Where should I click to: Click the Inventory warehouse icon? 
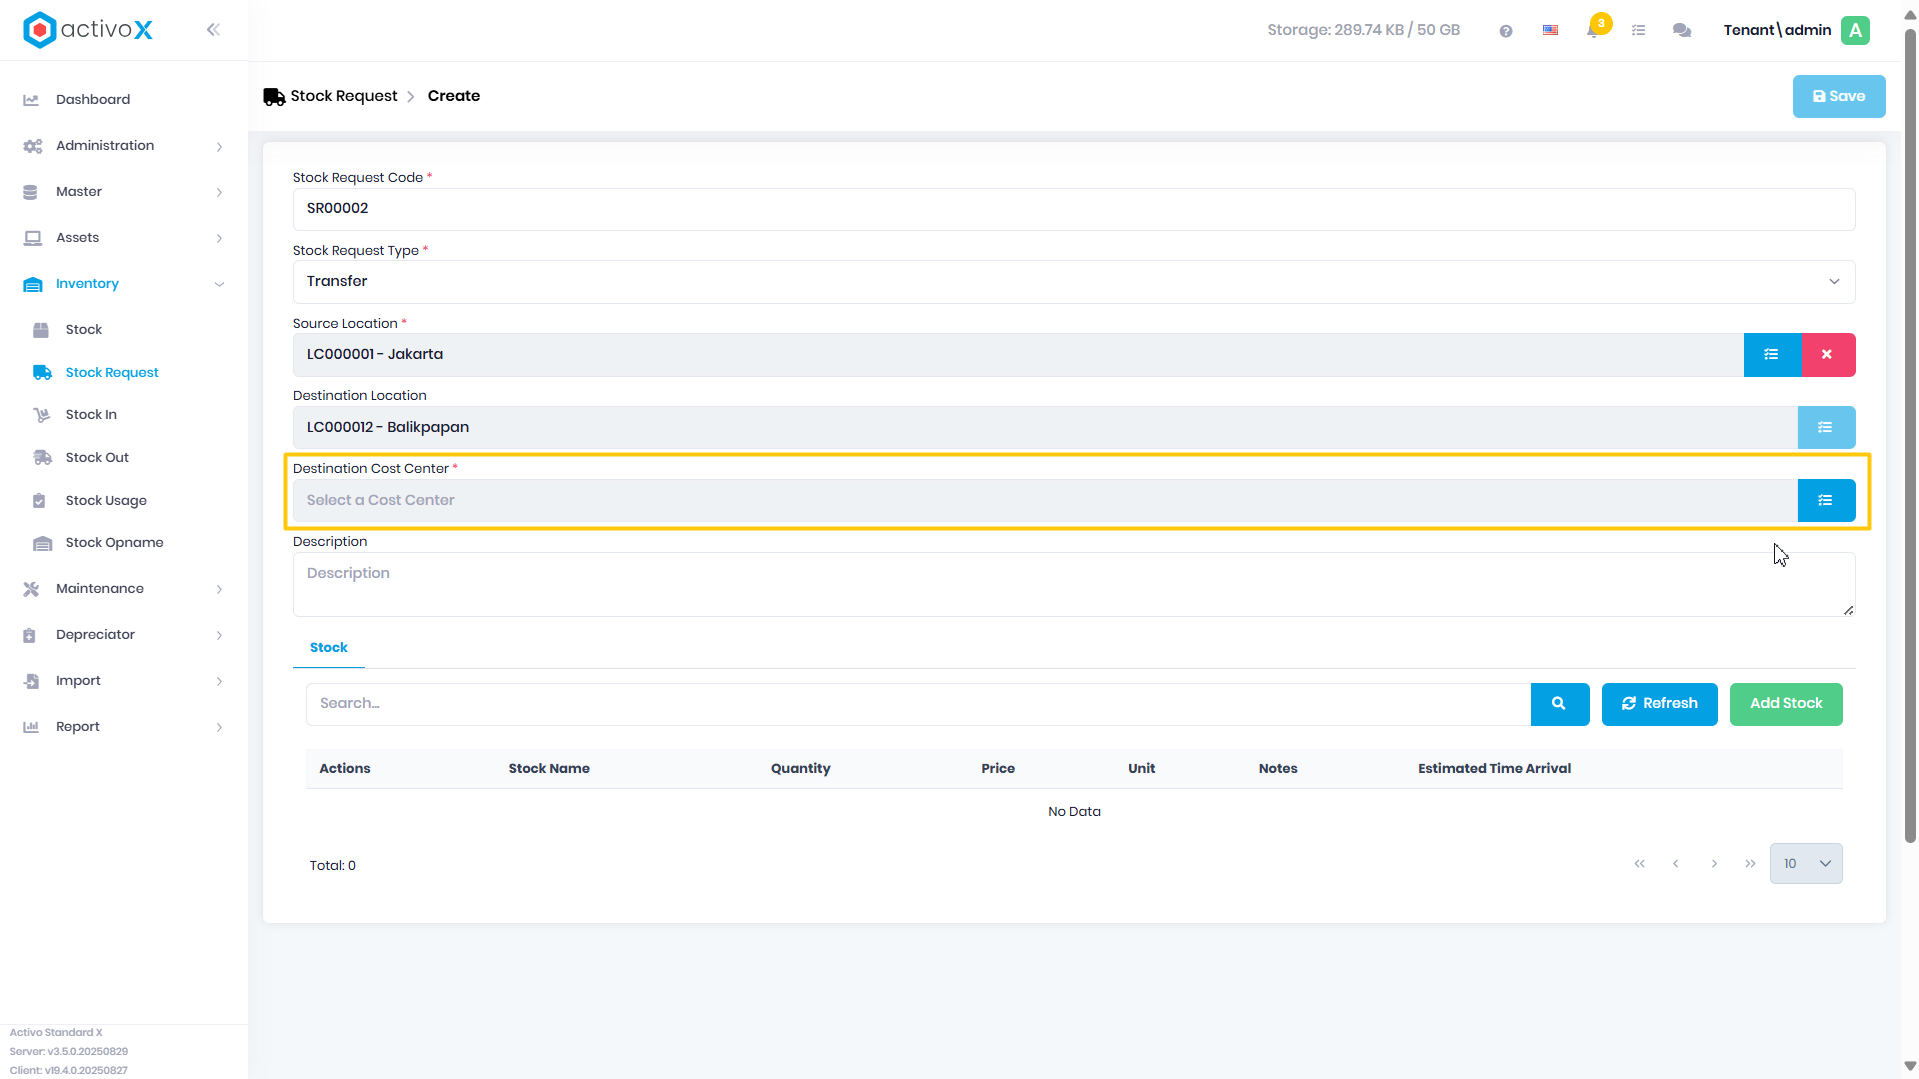(32, 284)
